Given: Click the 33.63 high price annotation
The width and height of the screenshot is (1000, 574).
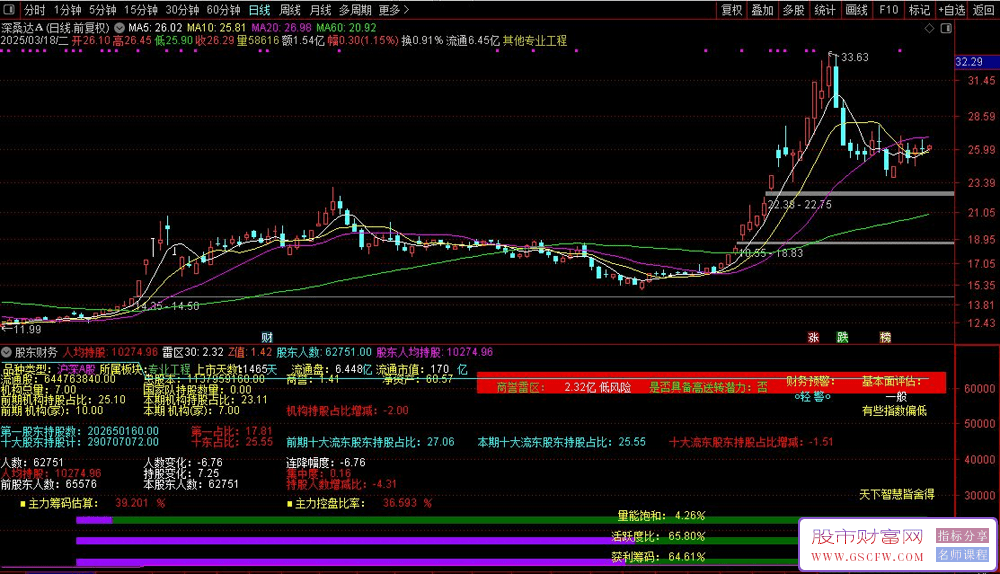Looking at the screenshot, I should [x=855, y=57].
